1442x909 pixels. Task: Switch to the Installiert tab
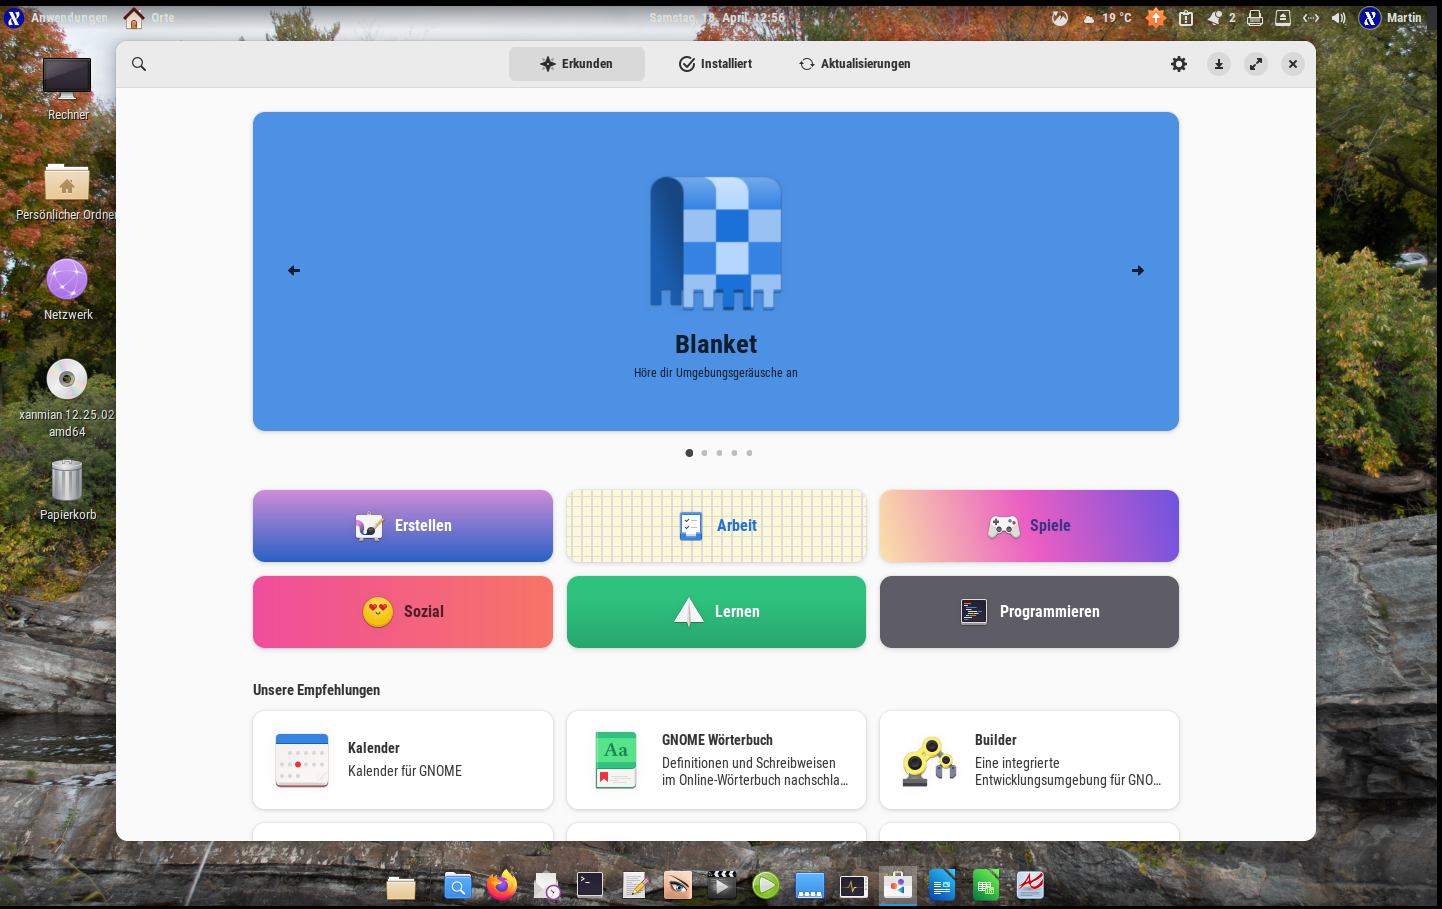715,64
